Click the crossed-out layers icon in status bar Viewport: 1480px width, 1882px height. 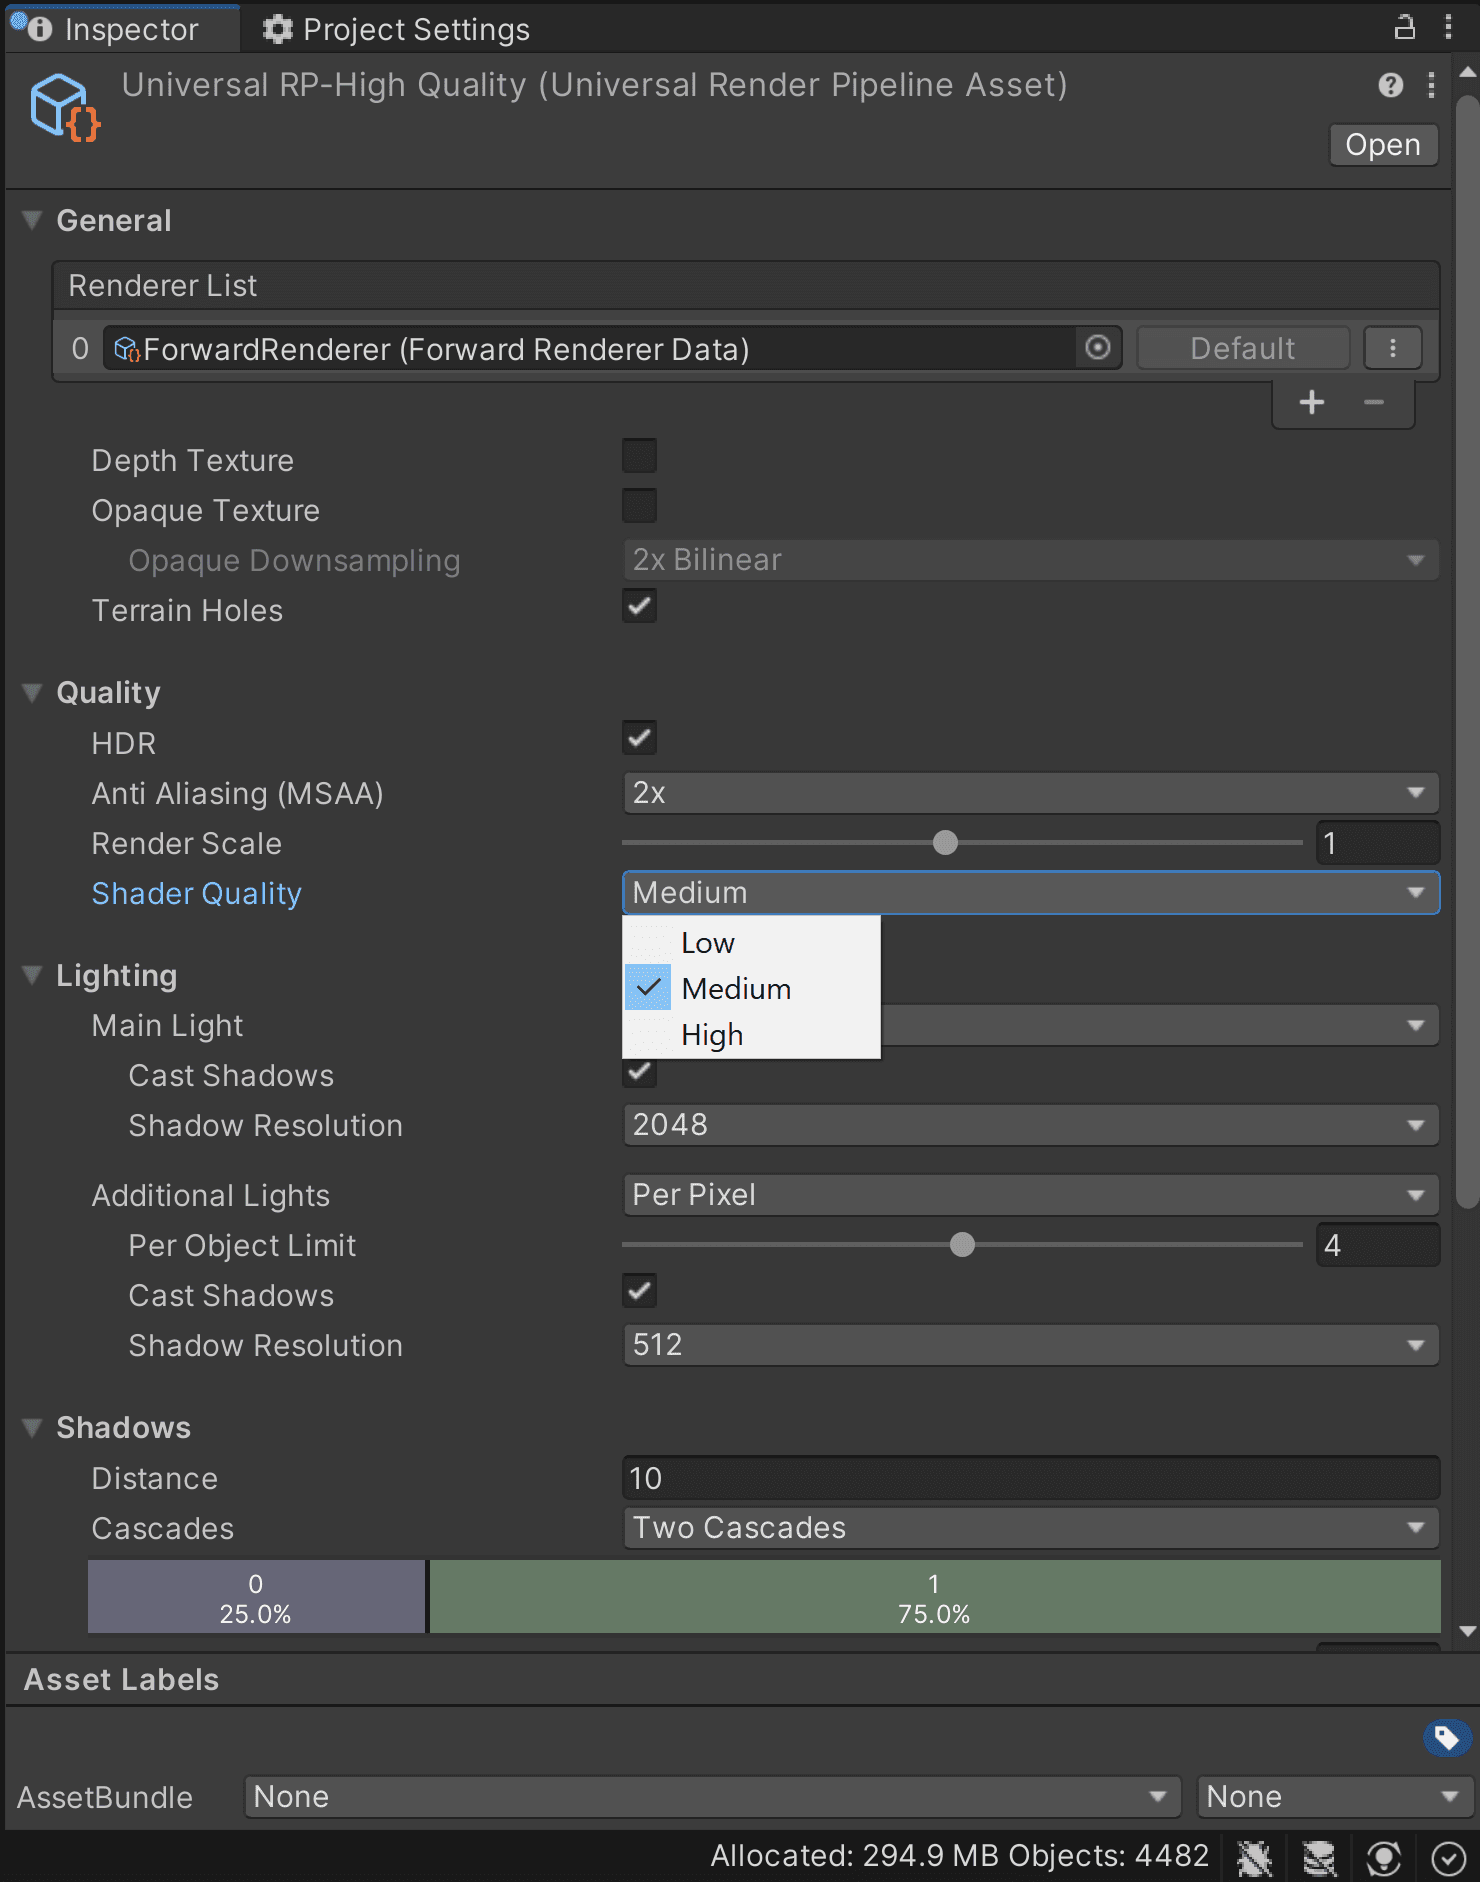tap(1319, 1858)
